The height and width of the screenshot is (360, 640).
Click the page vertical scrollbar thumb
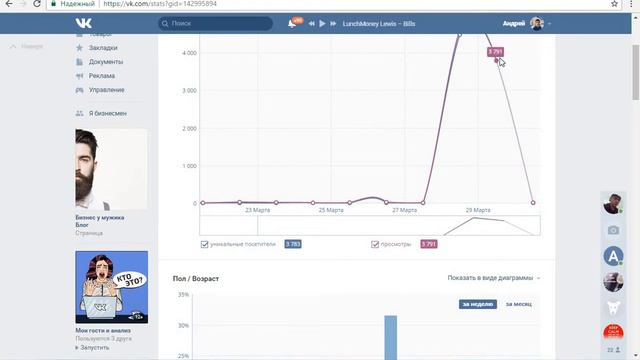point(636,72)
